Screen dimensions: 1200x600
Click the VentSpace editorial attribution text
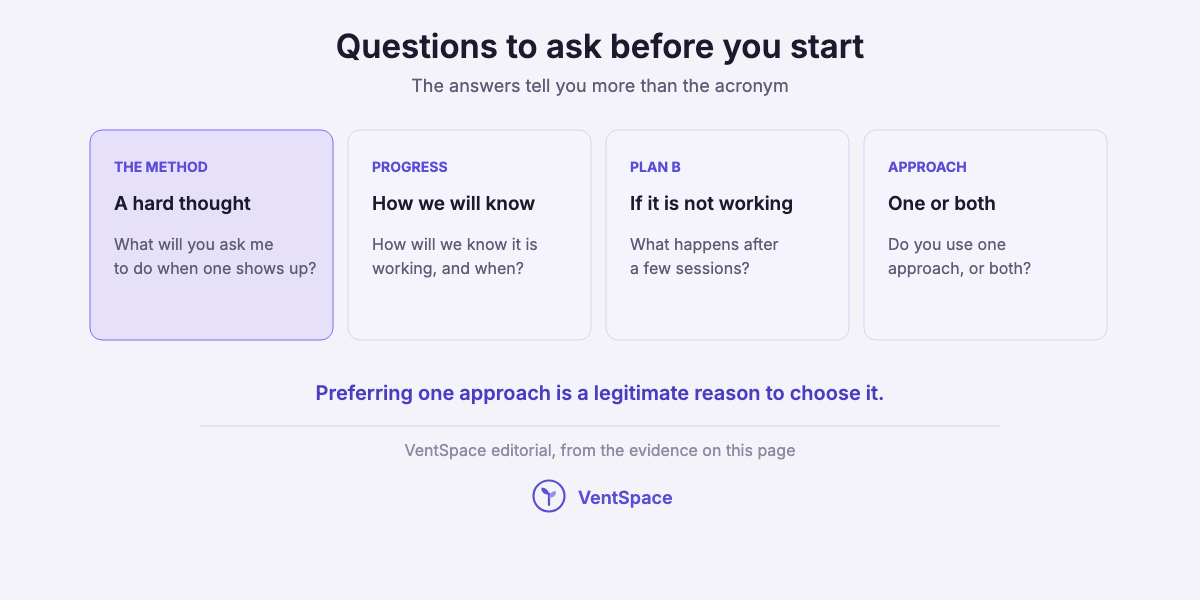600,450
